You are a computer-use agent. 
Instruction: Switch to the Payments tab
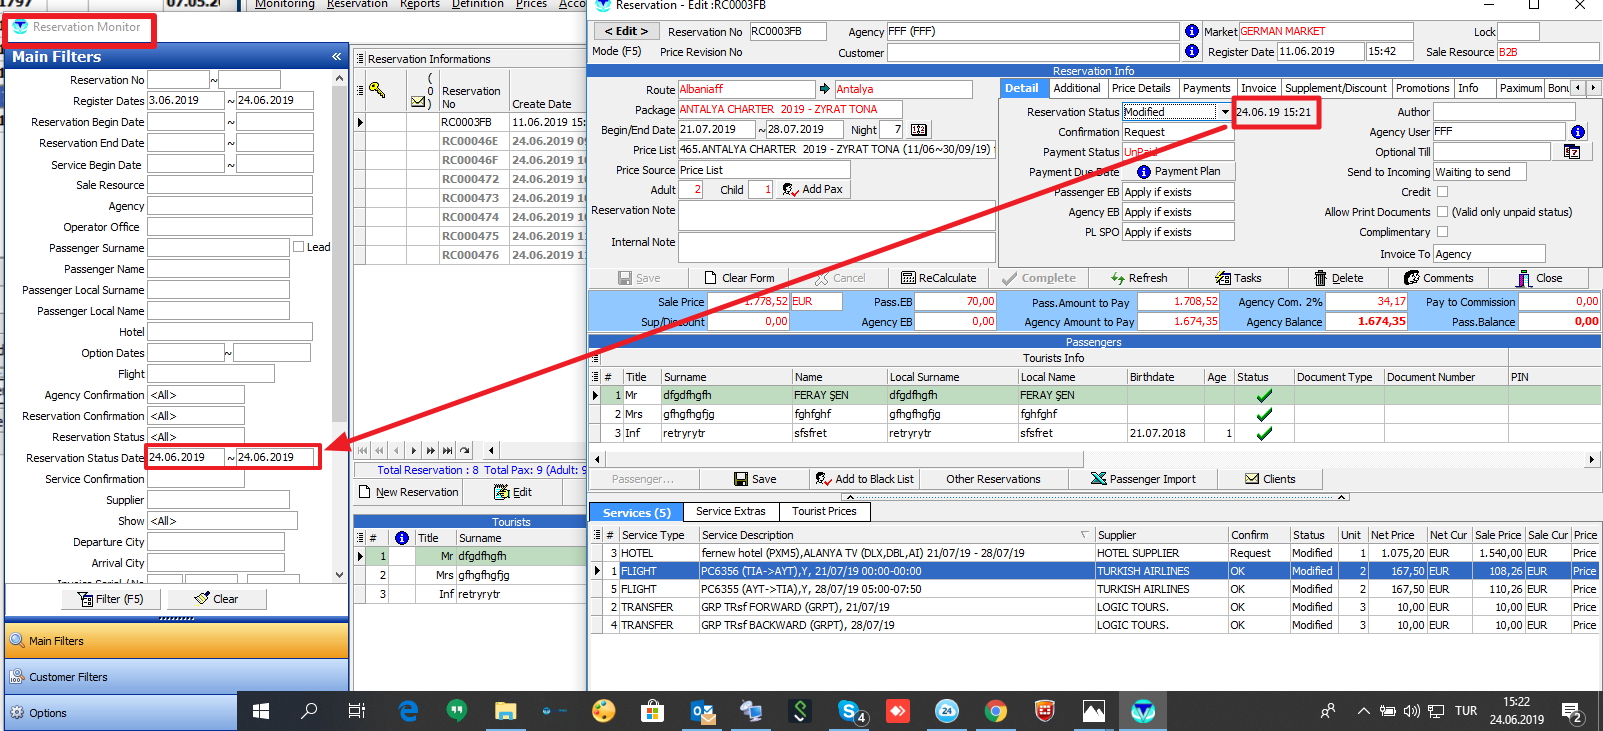click(1206, 88)
